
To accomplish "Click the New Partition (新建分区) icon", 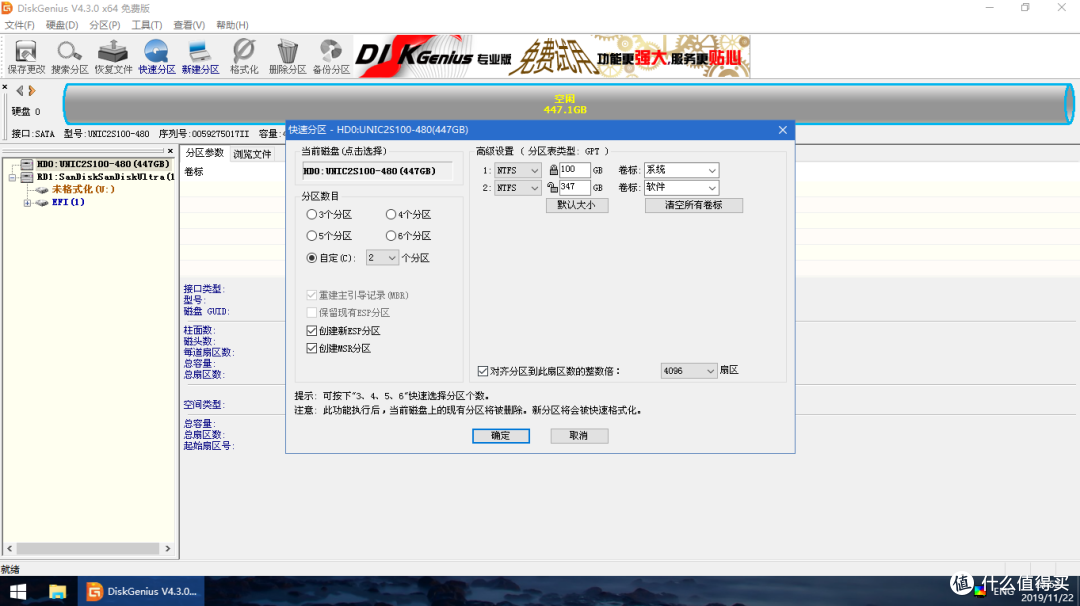I will (200, 56).
